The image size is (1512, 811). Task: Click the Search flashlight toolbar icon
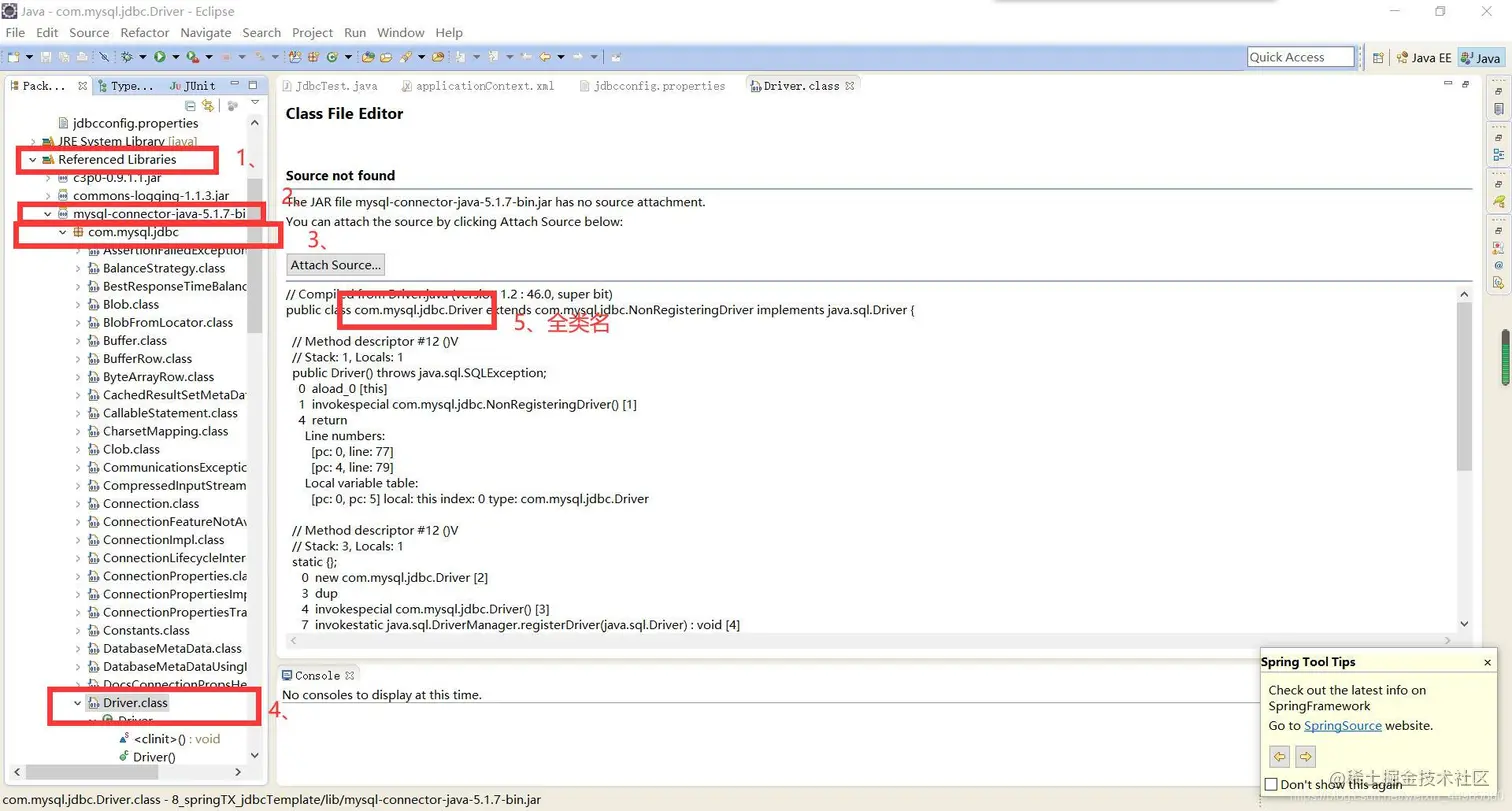click(405, 57)
